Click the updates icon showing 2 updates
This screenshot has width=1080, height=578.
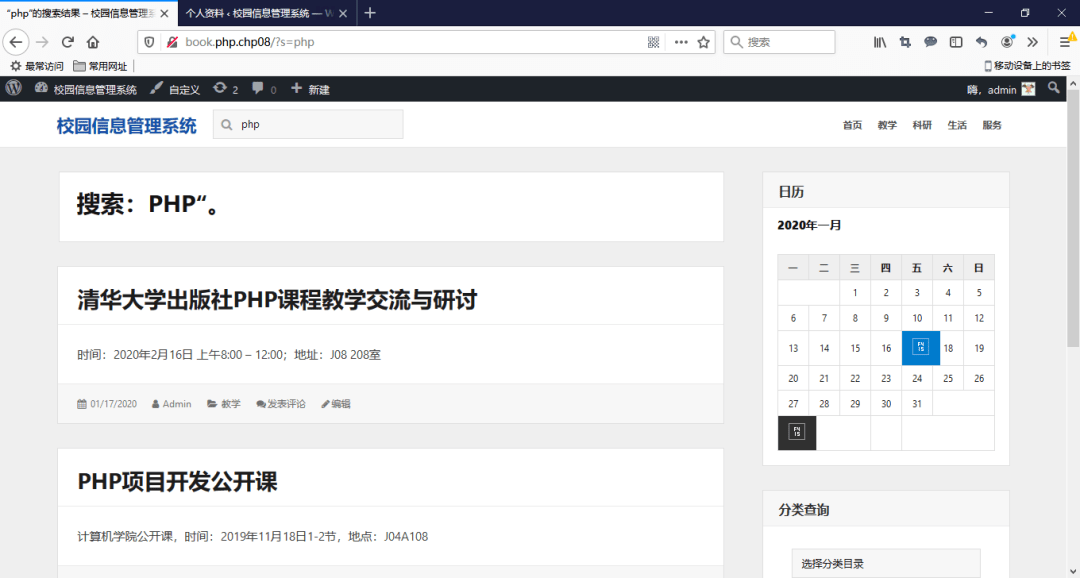pos(222,88)
